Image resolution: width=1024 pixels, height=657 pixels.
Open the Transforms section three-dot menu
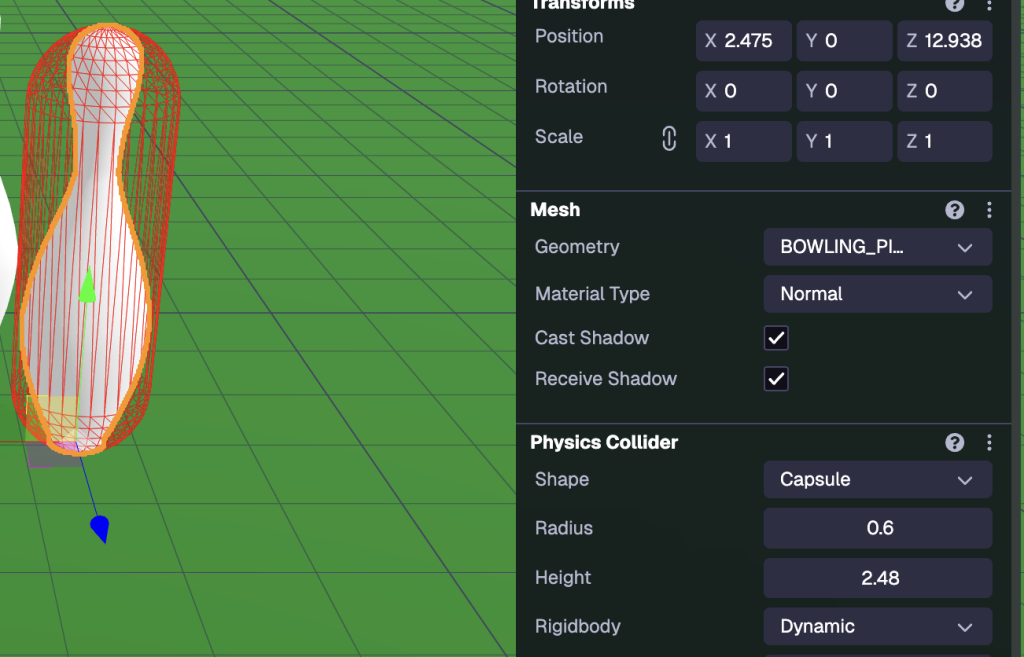click(x=989, y=5)
